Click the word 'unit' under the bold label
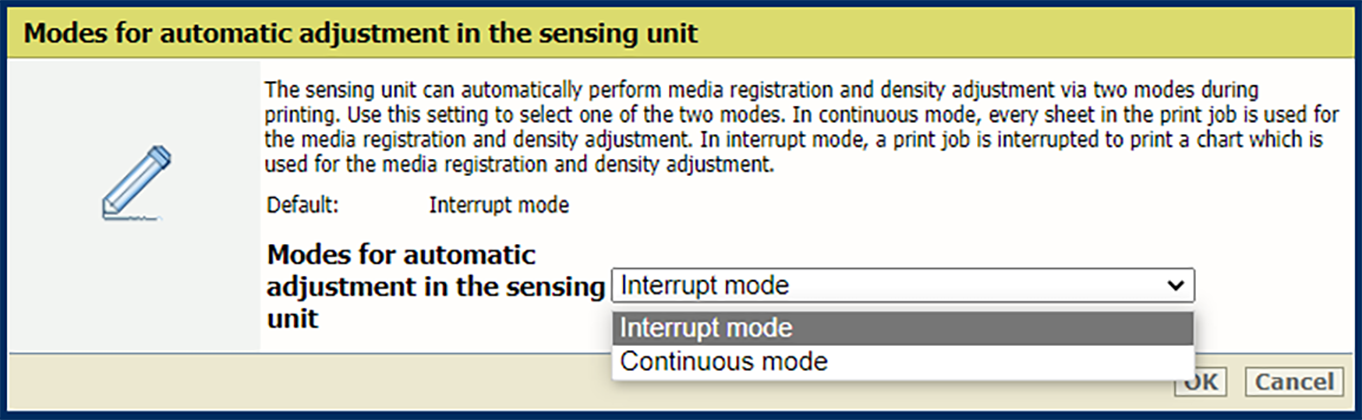1362x420 pixels. click(x=292, y=320)
